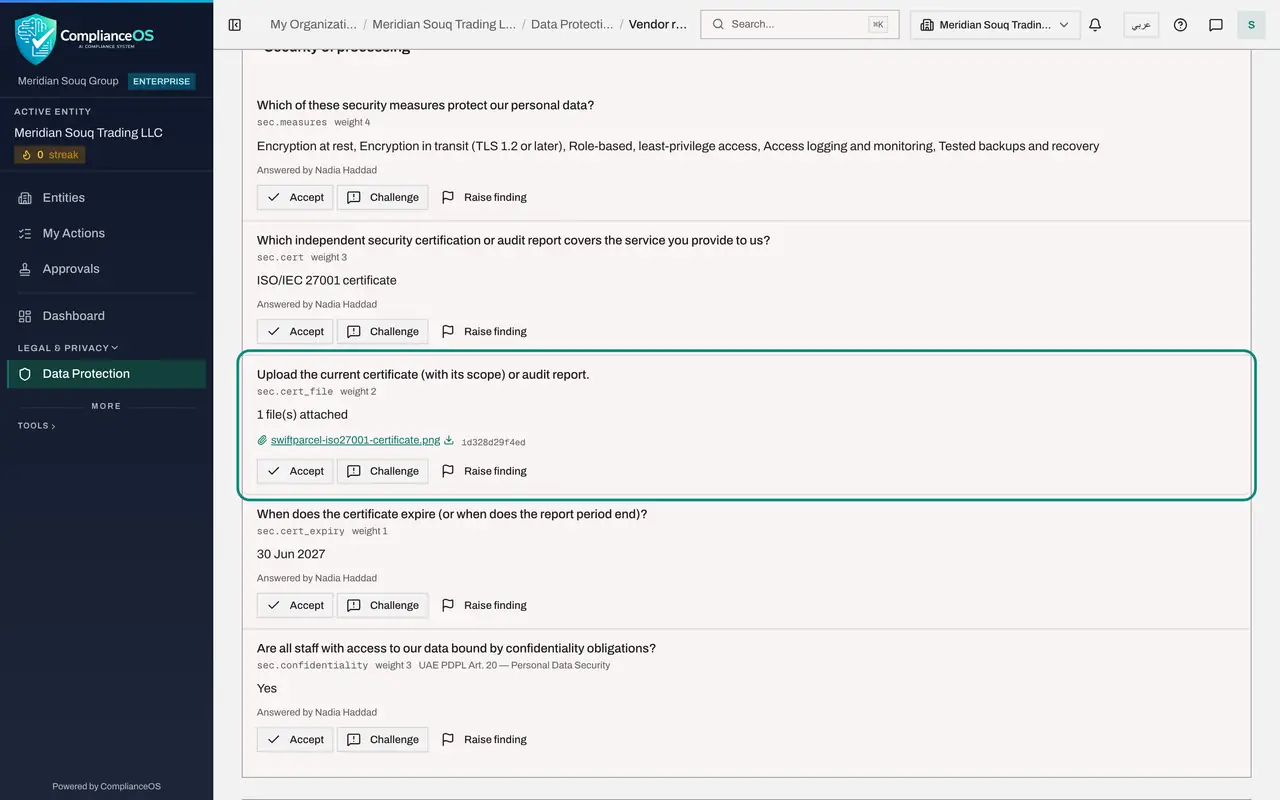
Task: Click the Entities building icon in sidebar
Action: click(x=25, y=198)
